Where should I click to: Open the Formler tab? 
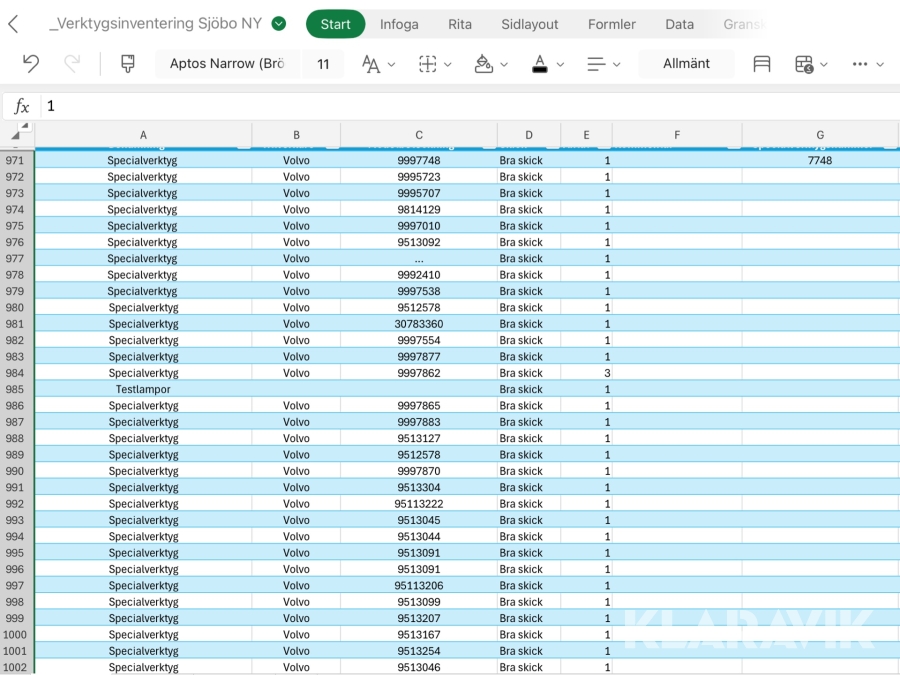click(612, 24)
